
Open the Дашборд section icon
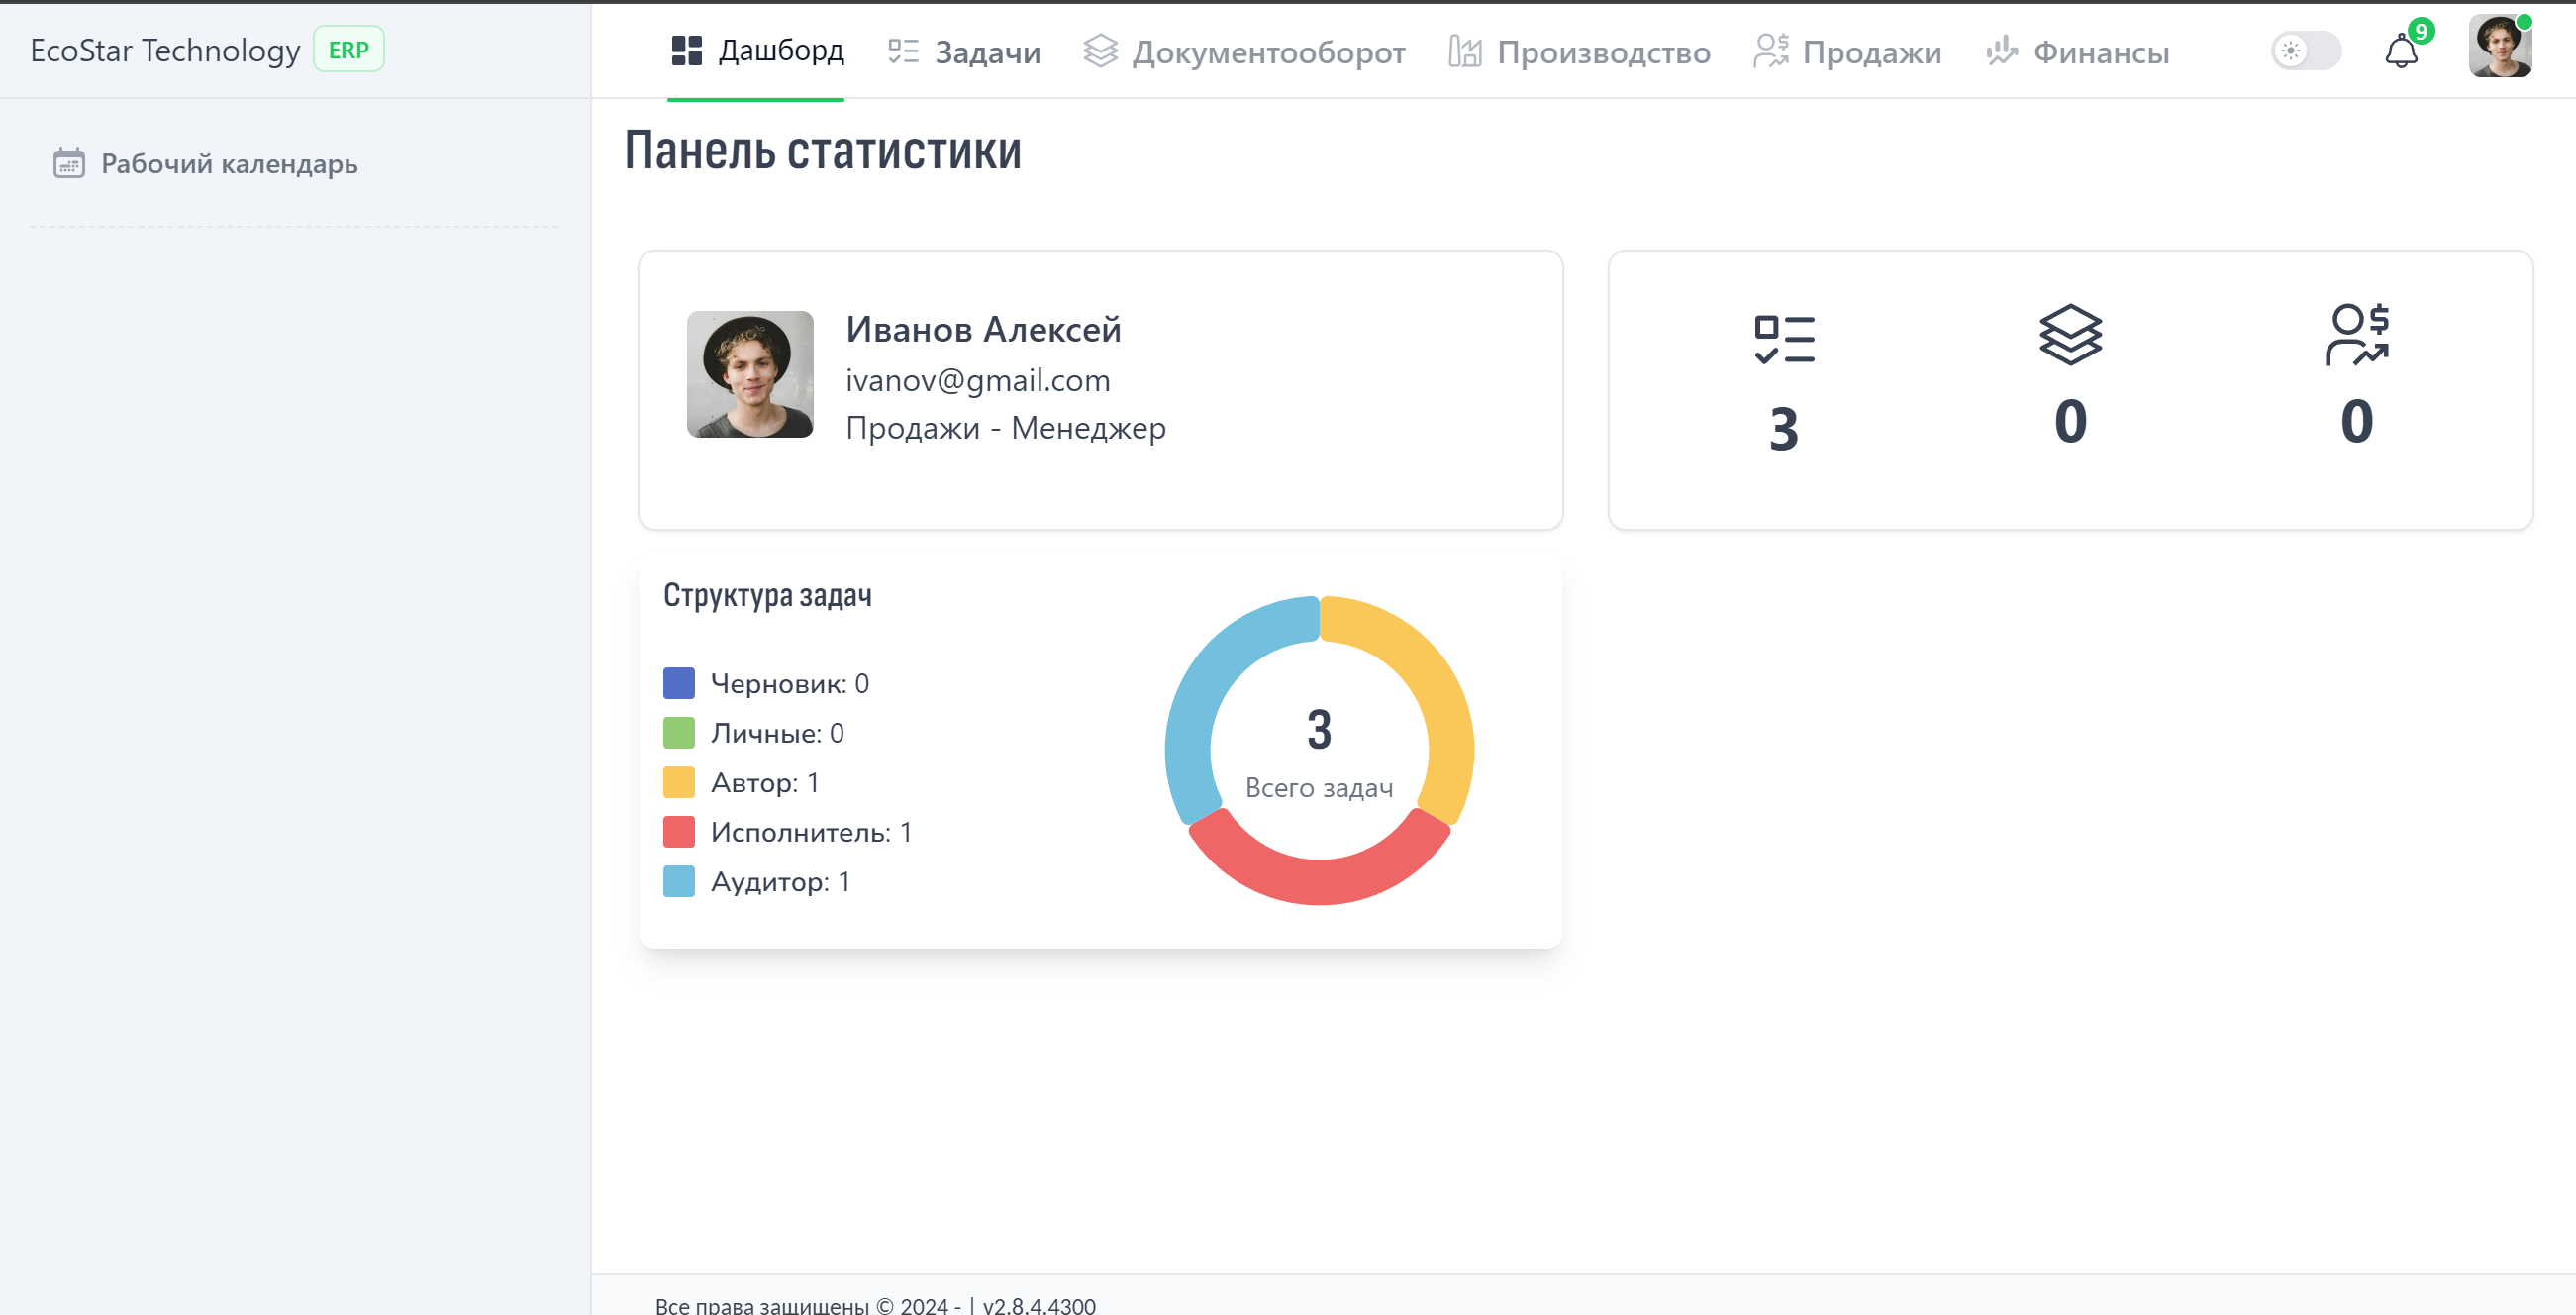click(x=687, y=51)
